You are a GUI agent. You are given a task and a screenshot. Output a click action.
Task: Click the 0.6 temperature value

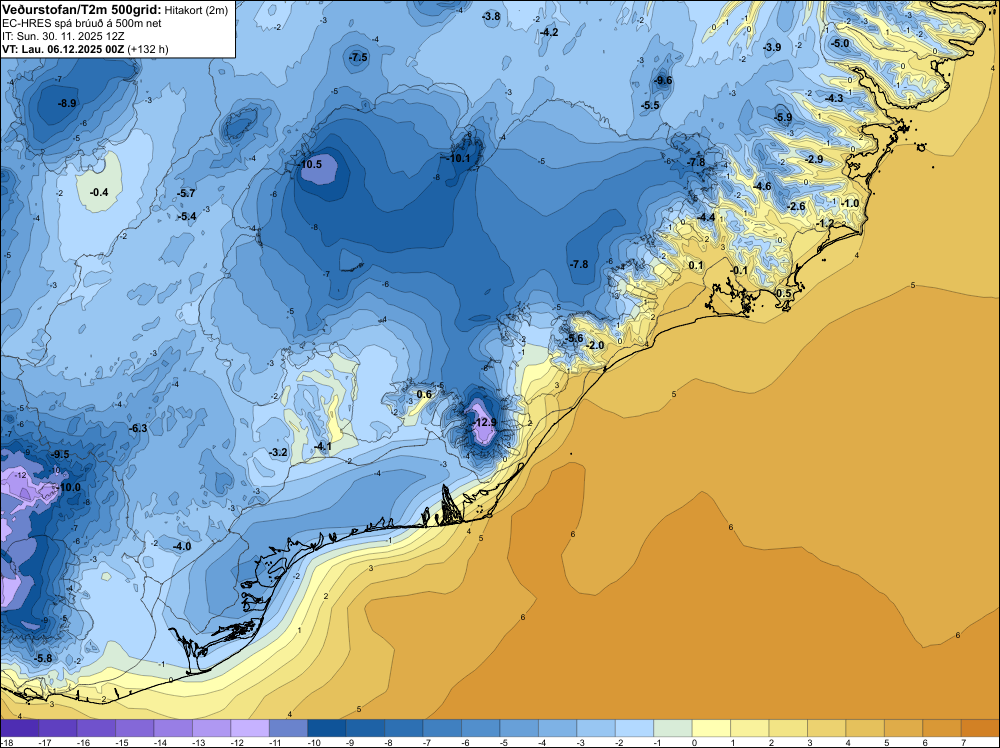pyautogui.click(x=424, y=395)
